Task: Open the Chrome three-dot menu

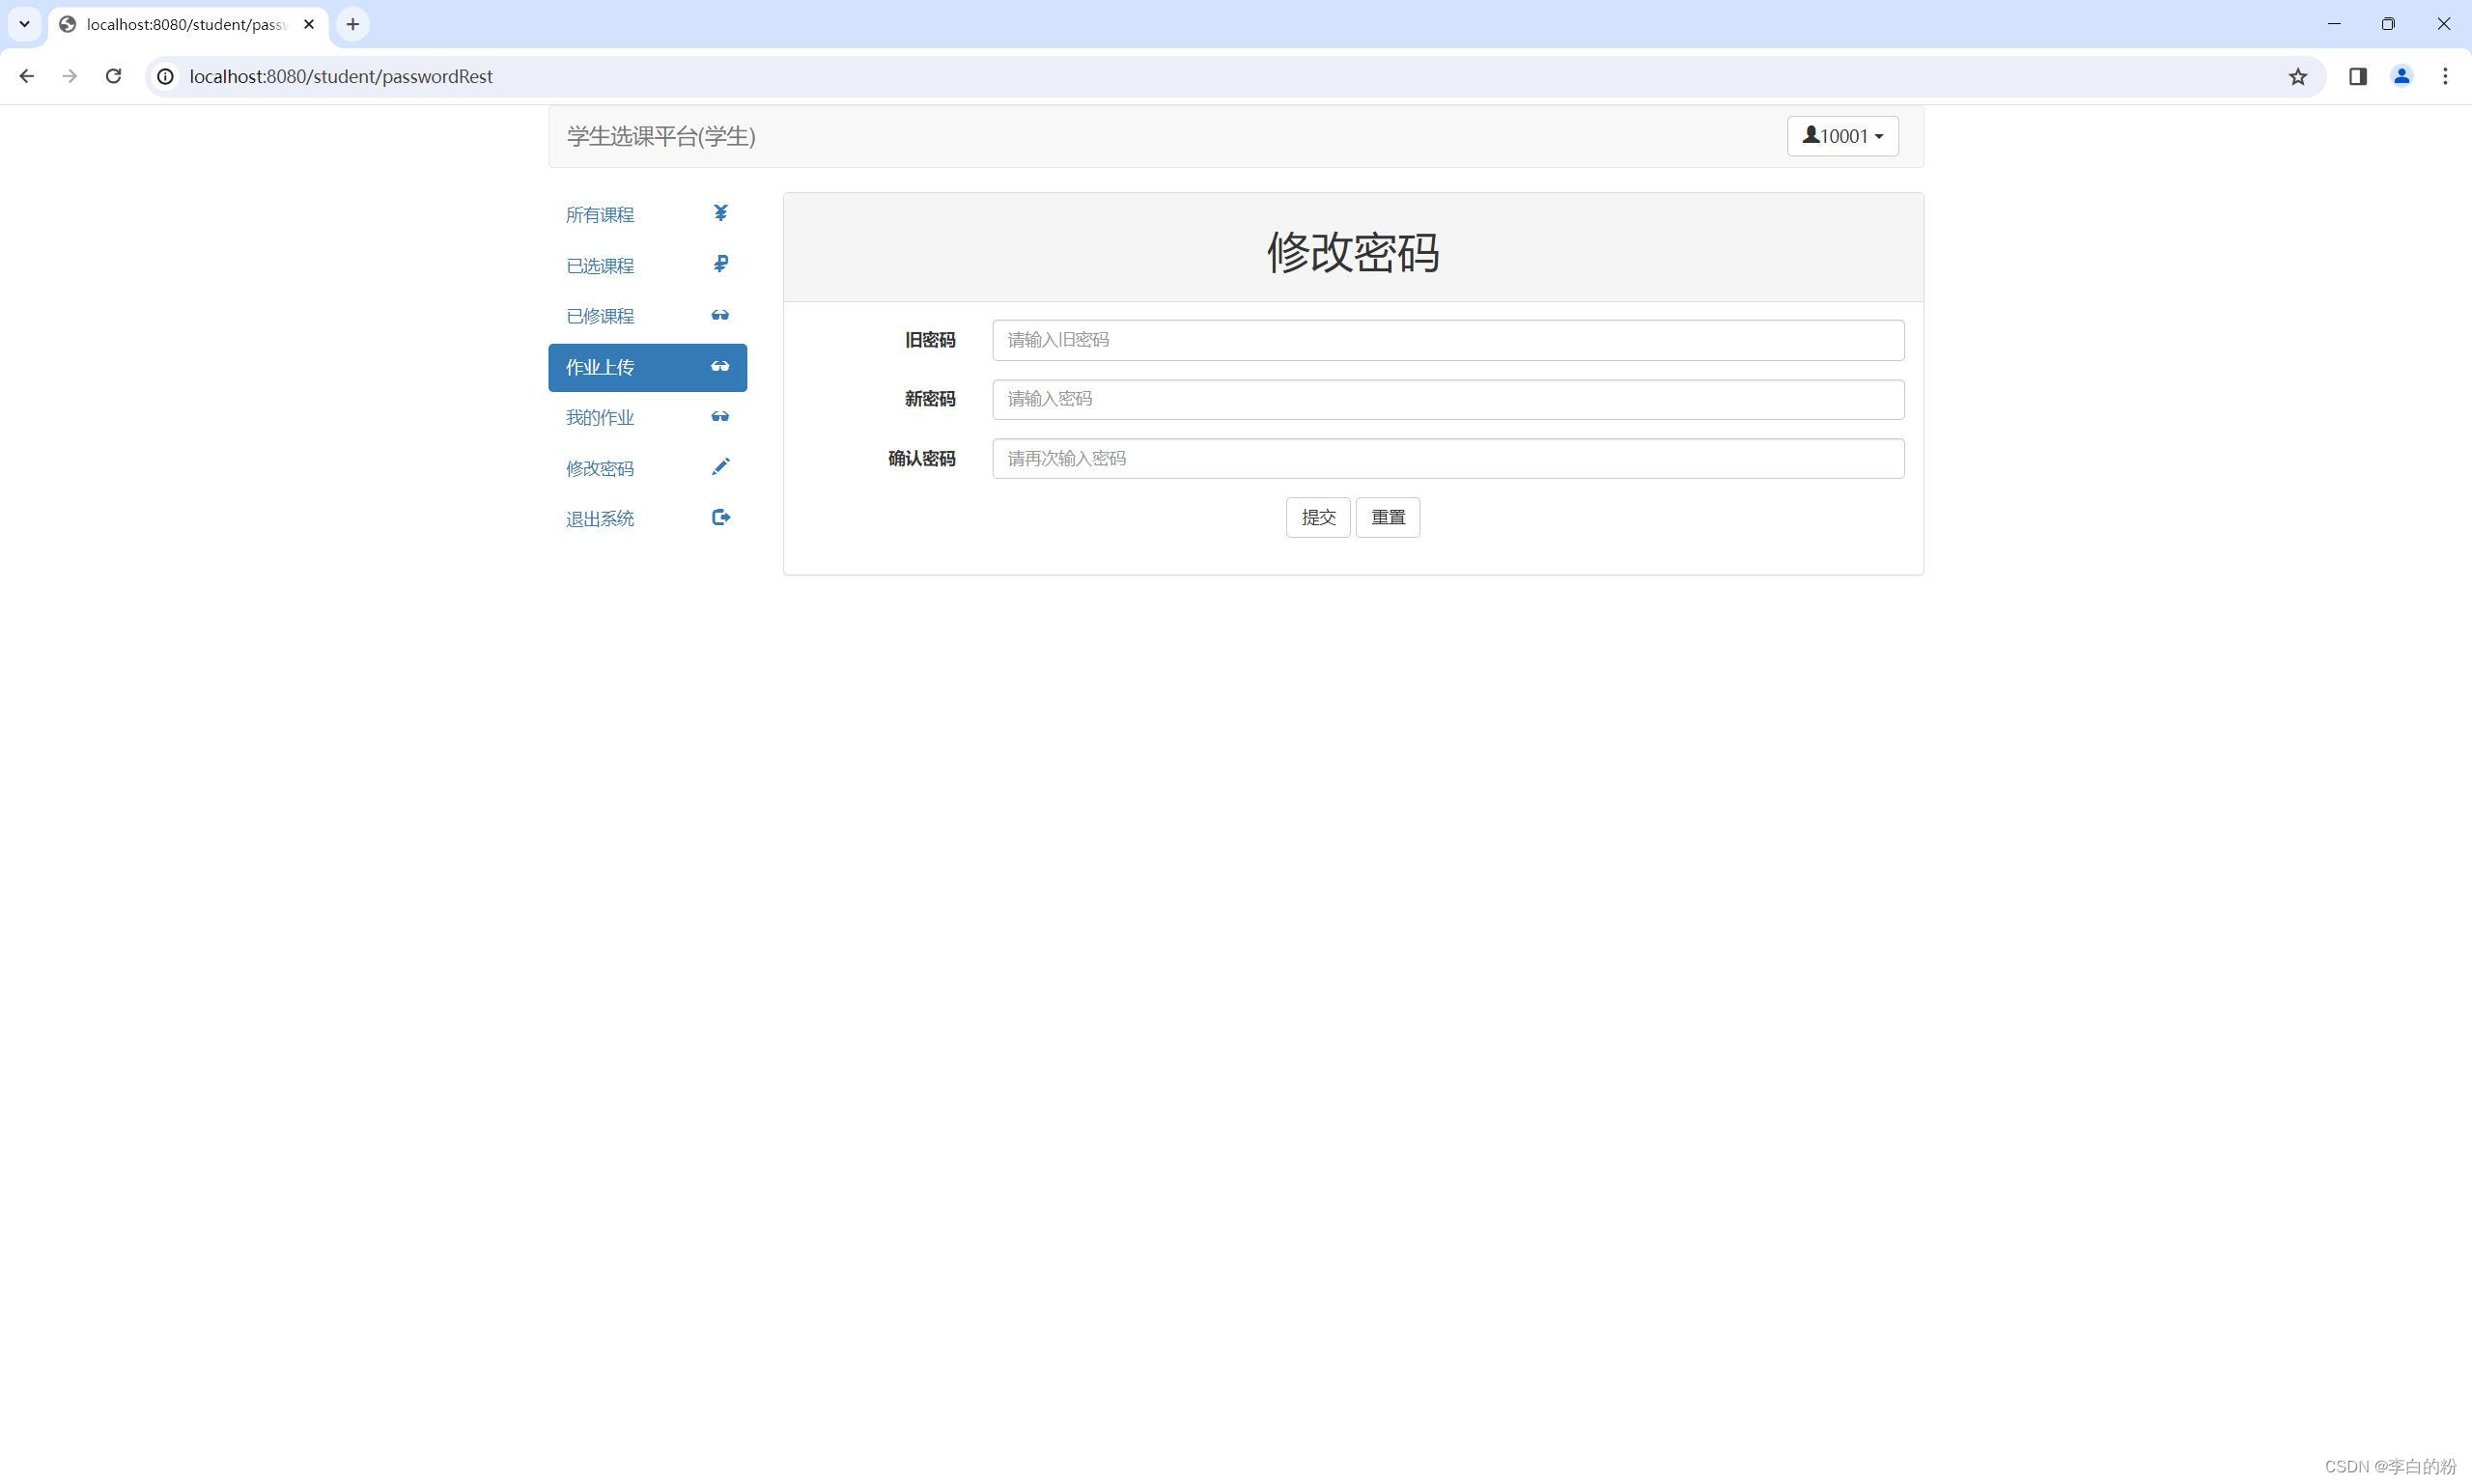Action: coord(2445,76)
